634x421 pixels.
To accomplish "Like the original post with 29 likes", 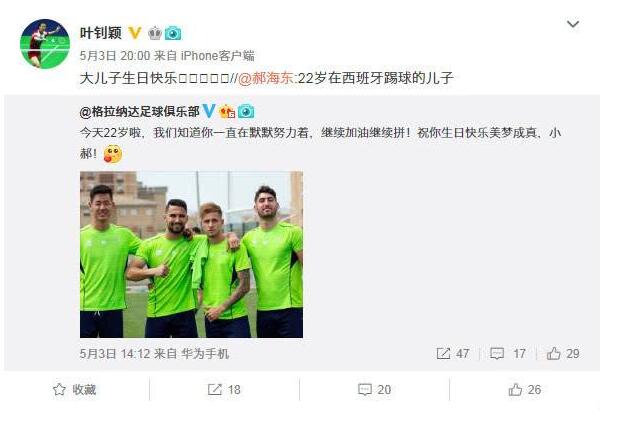I will click(x=563, y=353).
